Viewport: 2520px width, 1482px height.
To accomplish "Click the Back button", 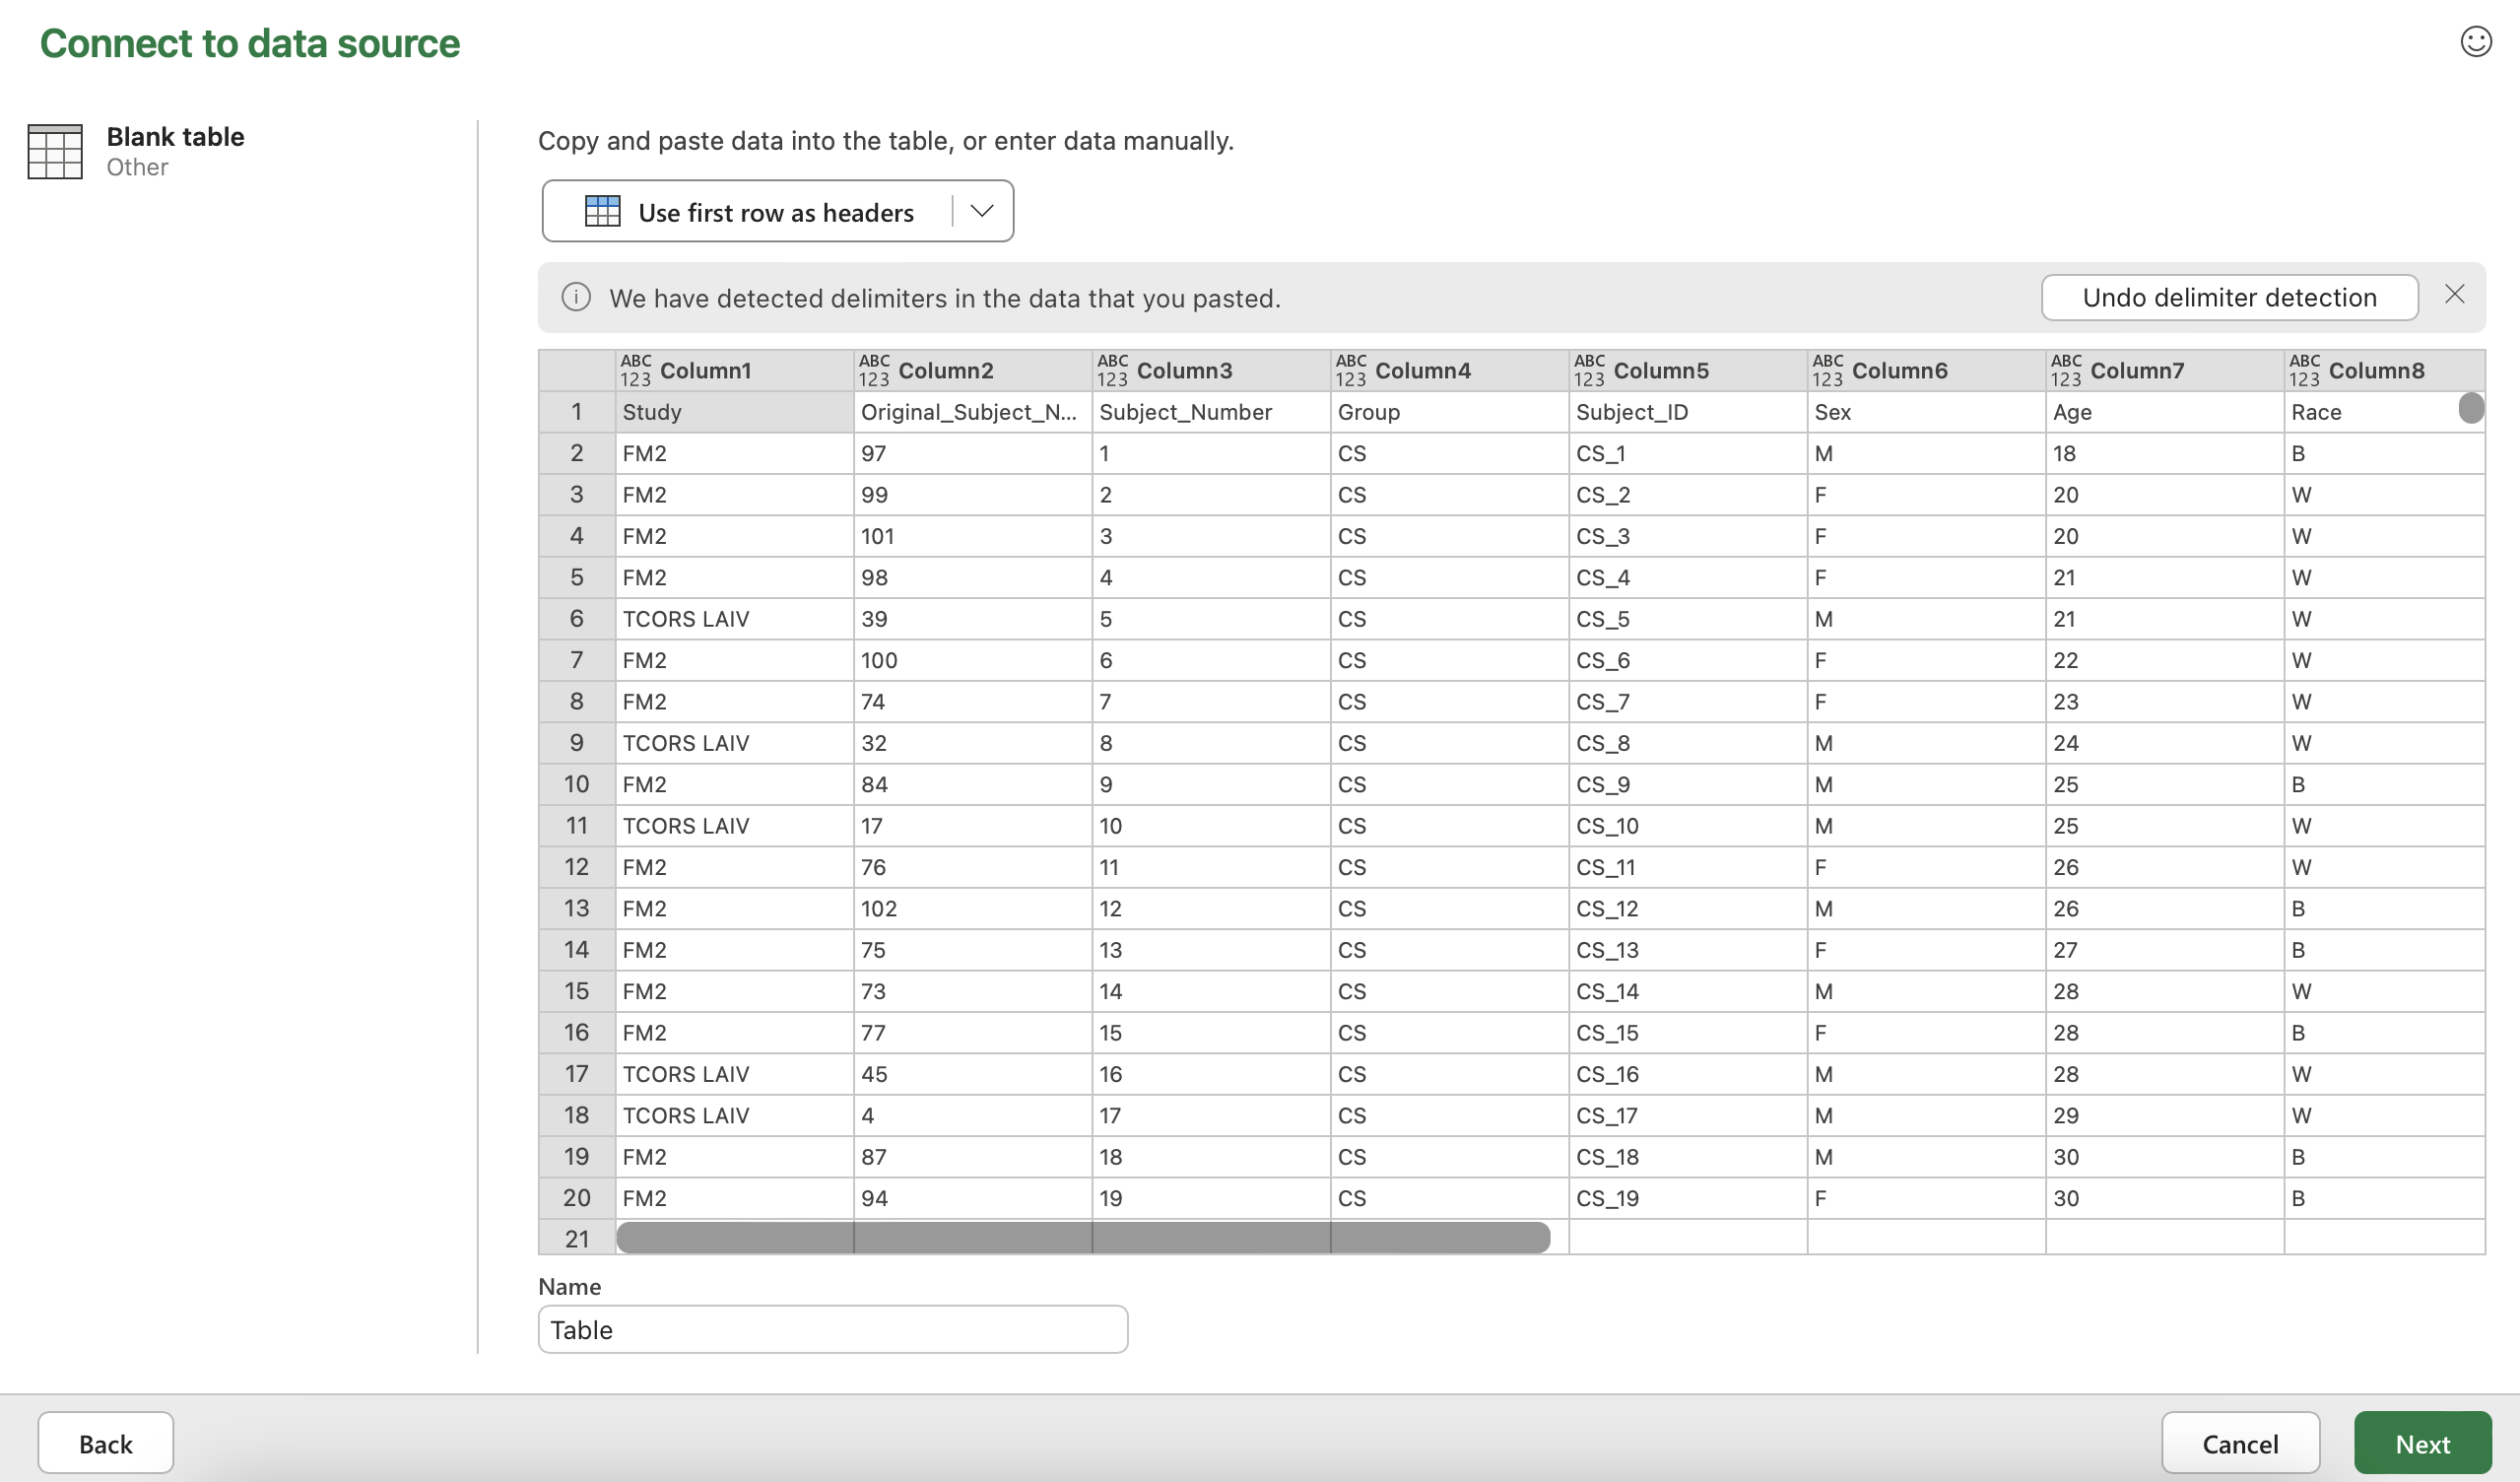I will coord(105,1443).
